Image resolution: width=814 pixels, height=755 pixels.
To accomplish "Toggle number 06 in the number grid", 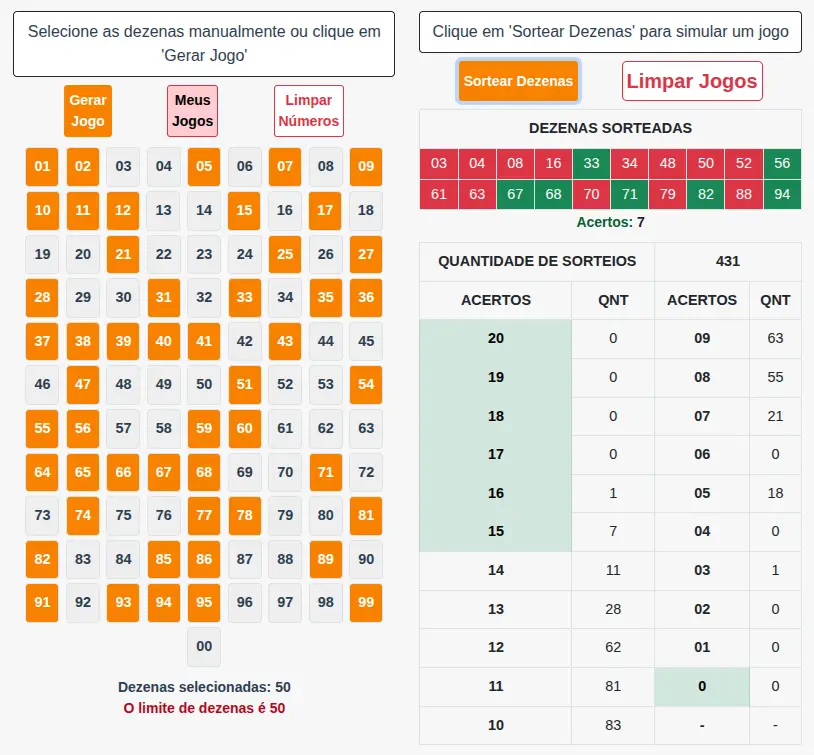I will coord(245,167).
